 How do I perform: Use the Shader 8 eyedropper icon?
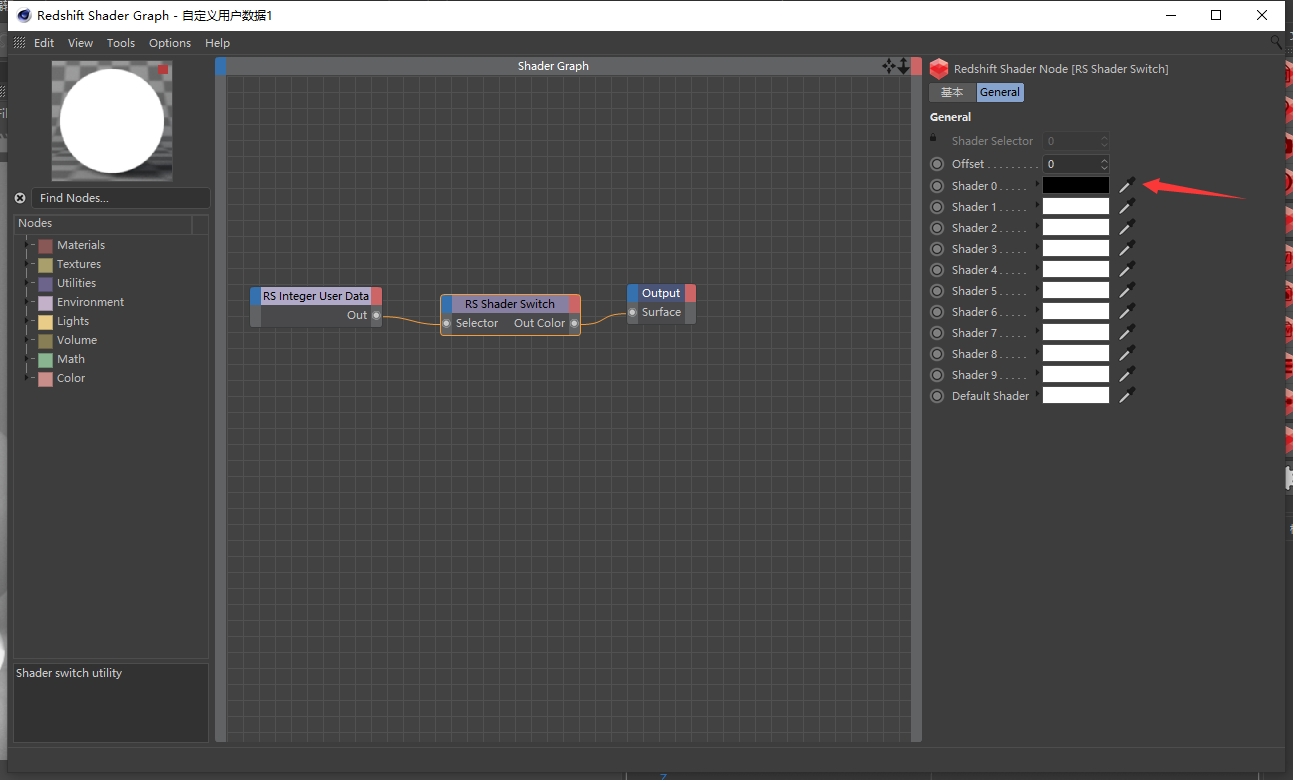tap(1127, 353)
